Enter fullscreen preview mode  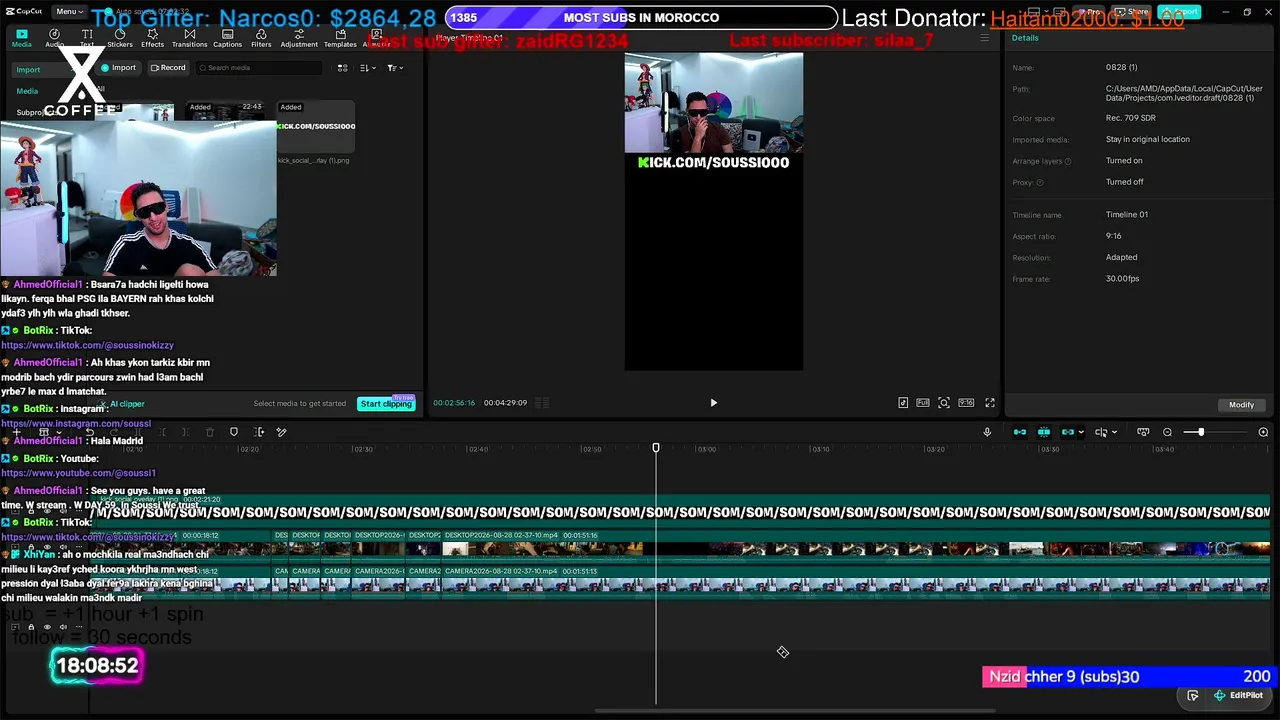coord(990,403)
